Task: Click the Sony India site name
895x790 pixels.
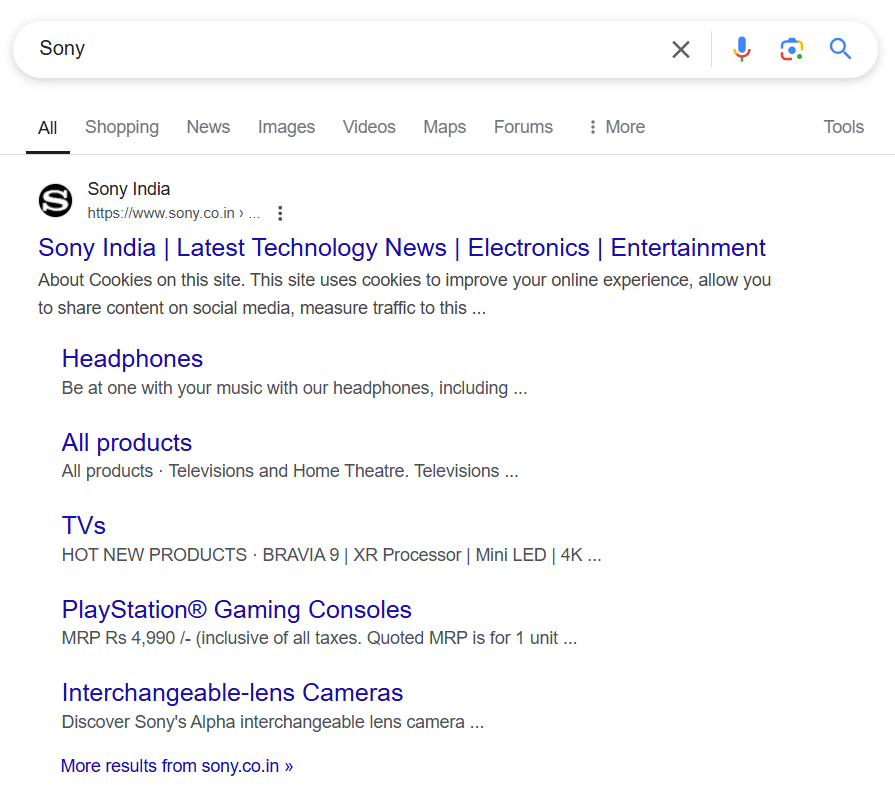Action: pos(129,189)
